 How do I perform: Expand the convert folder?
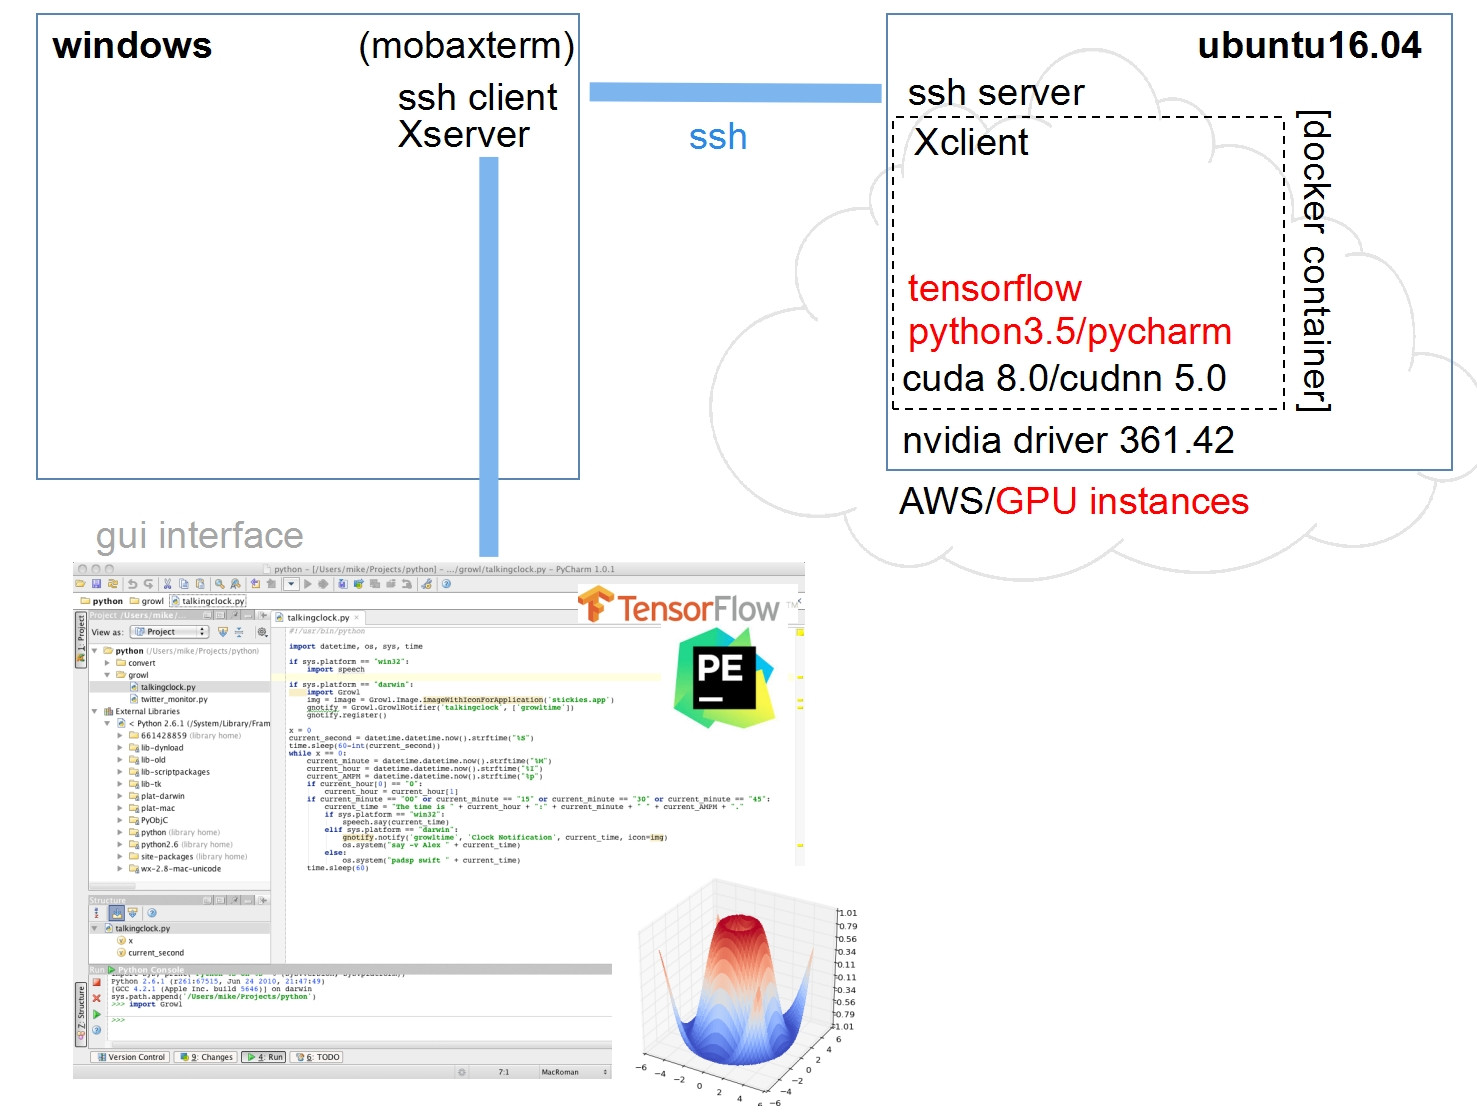(x=107, y=663)
